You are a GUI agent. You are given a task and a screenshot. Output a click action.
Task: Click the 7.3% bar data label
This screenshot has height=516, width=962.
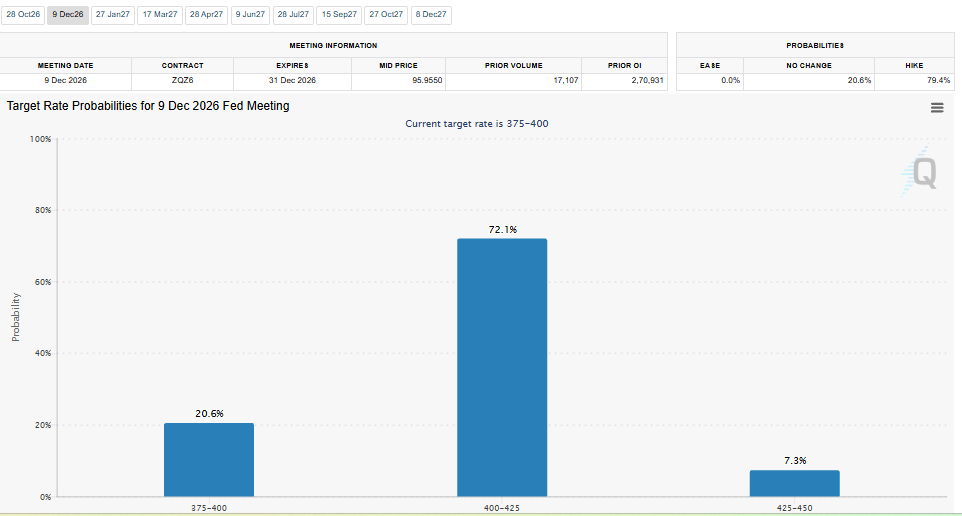(x=795, y=461)
